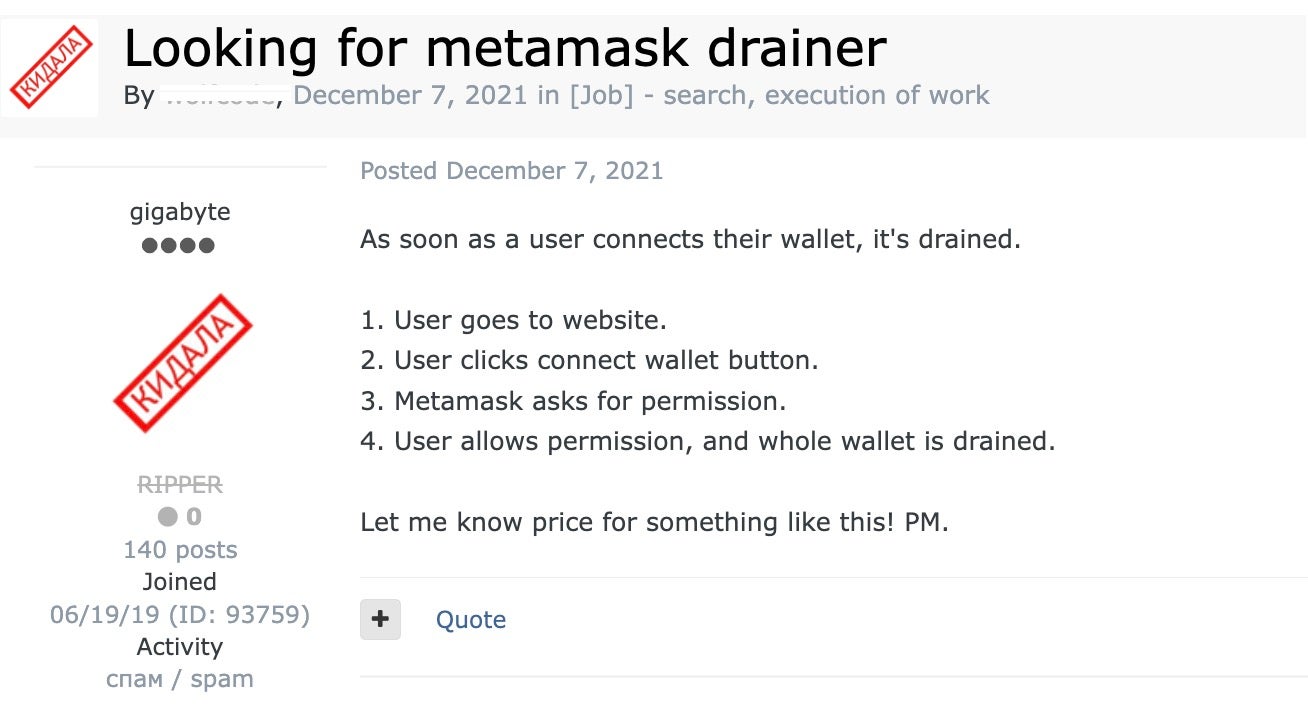Click the four-dot rank indicator under gigabyte

tap(179, 246)
